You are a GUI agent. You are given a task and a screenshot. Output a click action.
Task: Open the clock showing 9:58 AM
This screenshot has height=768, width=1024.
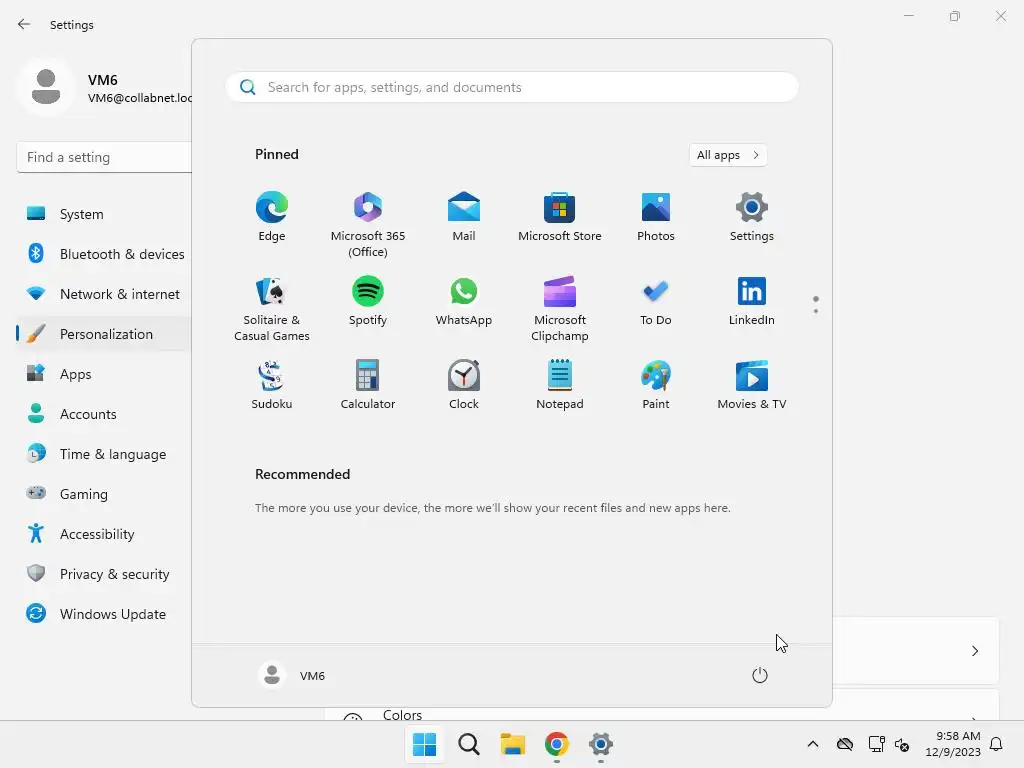[953, 744]
